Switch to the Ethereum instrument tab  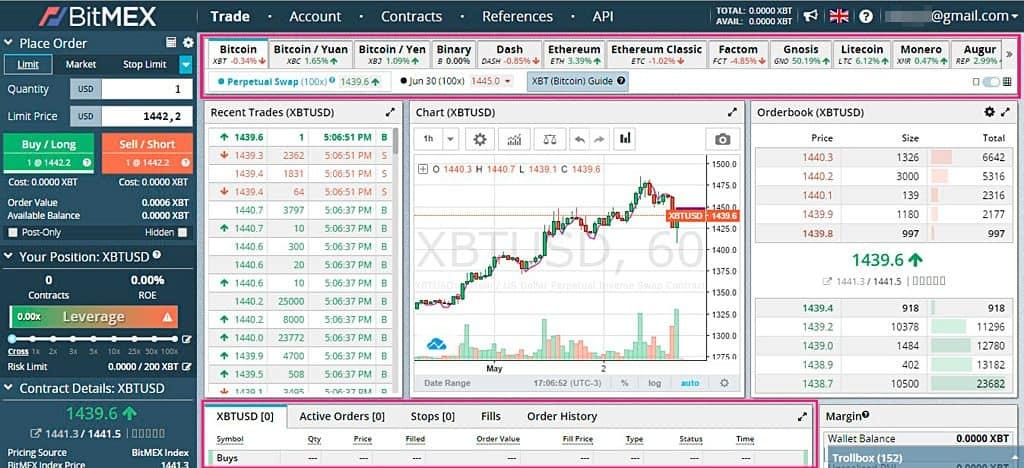(x=574, y=54)
